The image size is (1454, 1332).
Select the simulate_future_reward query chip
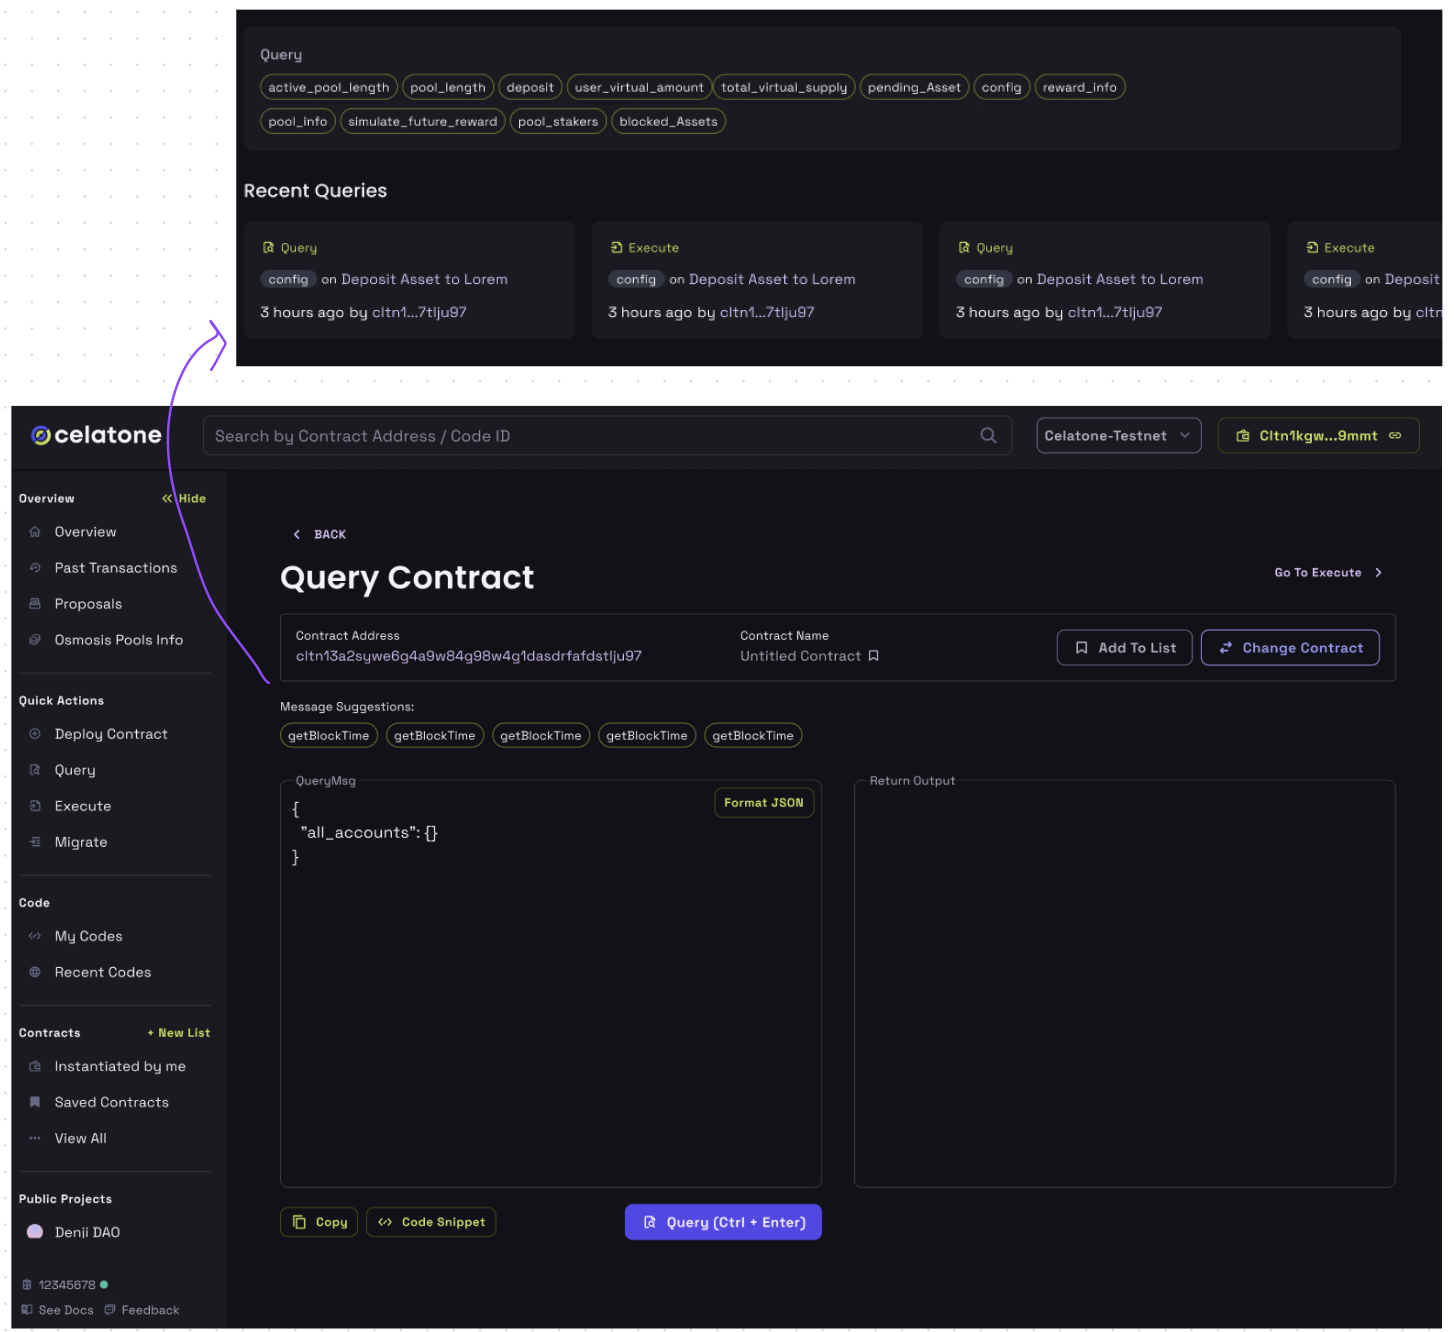(x=423, y=121)
